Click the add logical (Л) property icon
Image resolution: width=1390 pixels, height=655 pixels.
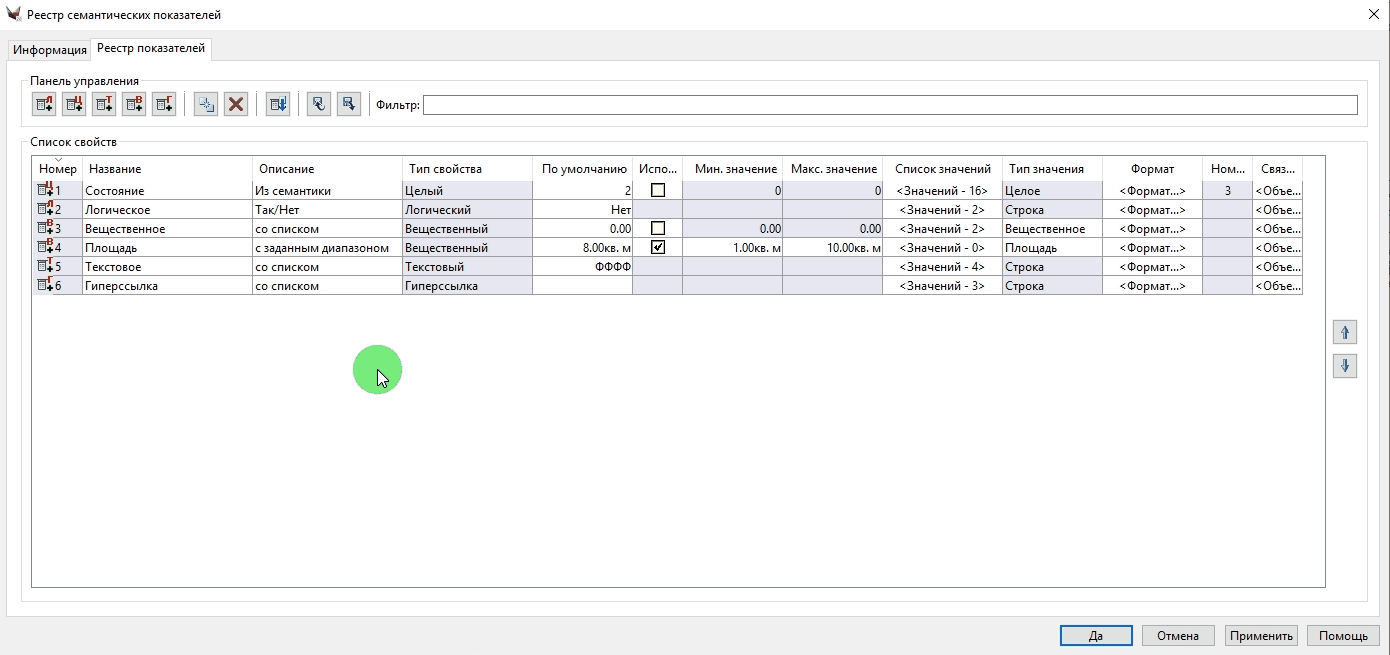[x=44, y=104]
